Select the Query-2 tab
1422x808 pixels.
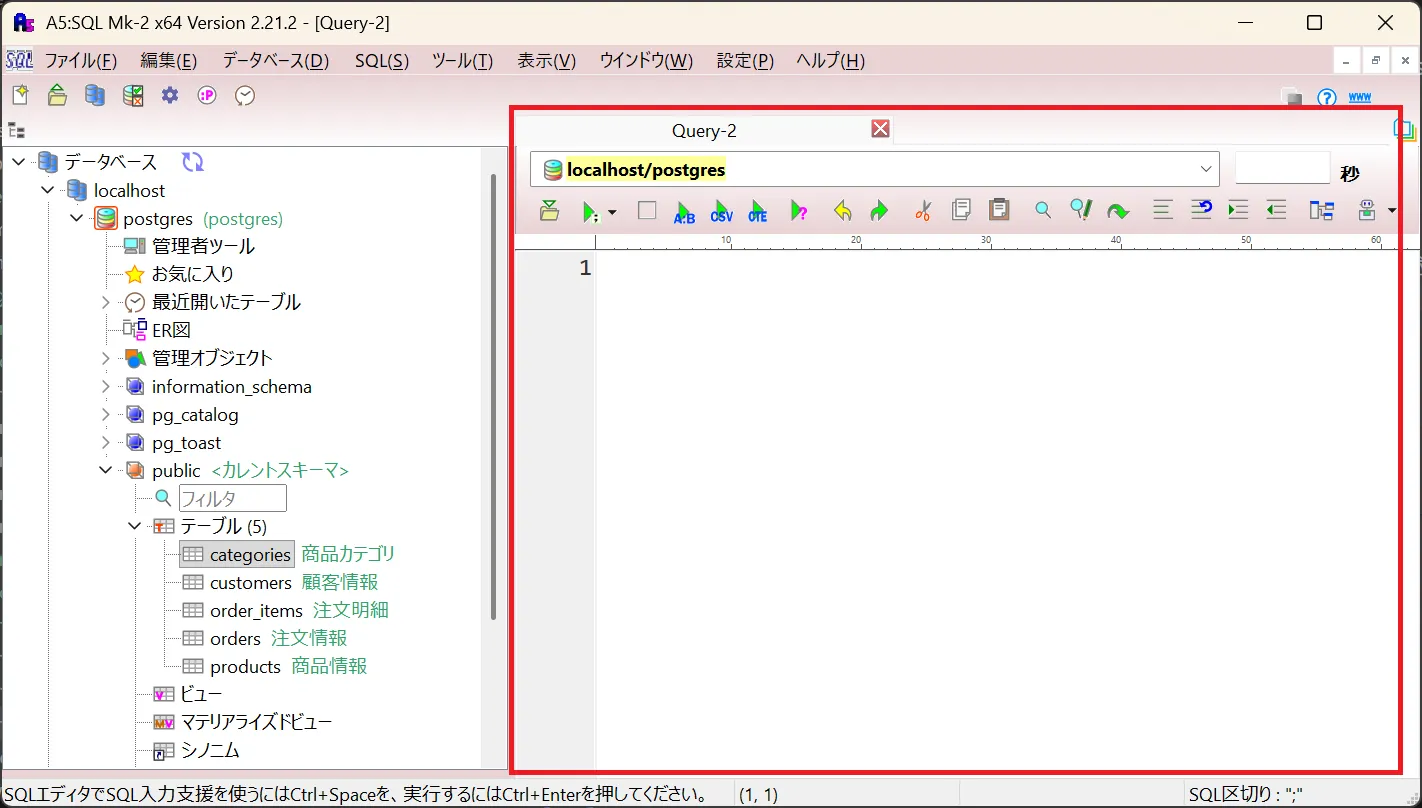[704, 131]
